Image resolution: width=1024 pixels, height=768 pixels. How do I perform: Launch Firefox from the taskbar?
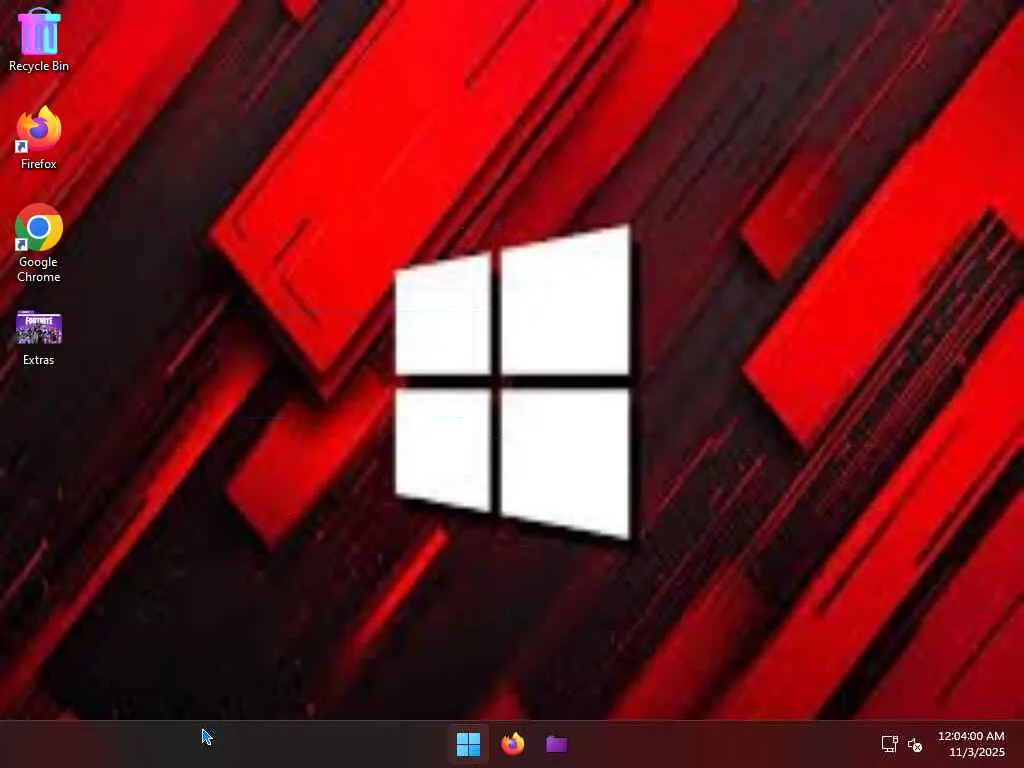point(513,744)
